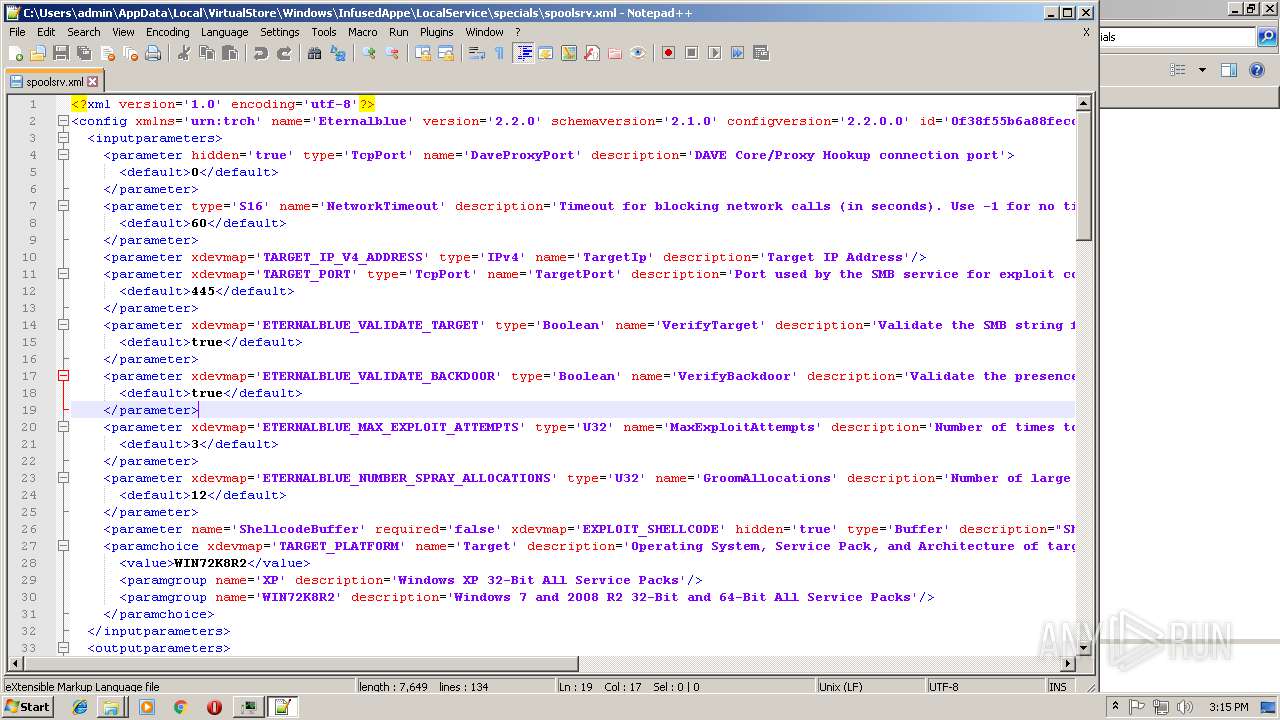The height and width of the screenshot is (720, 1280).
Task: Click the Stop Recording macro icon
Action: coord(691,53)
